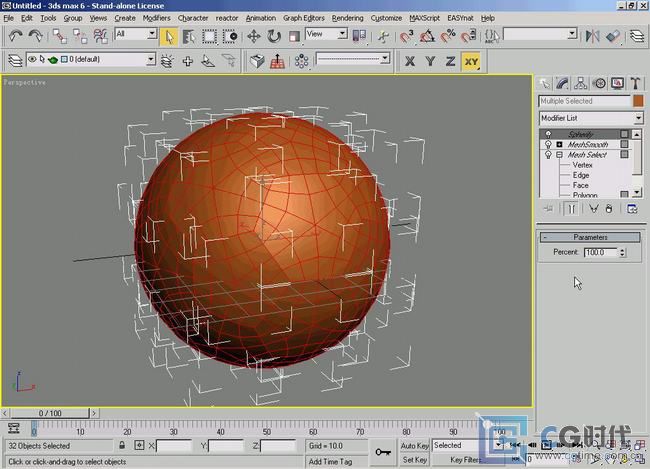
Task: Toggle Window/Crossing selection mode
Action: coord(230,36)
